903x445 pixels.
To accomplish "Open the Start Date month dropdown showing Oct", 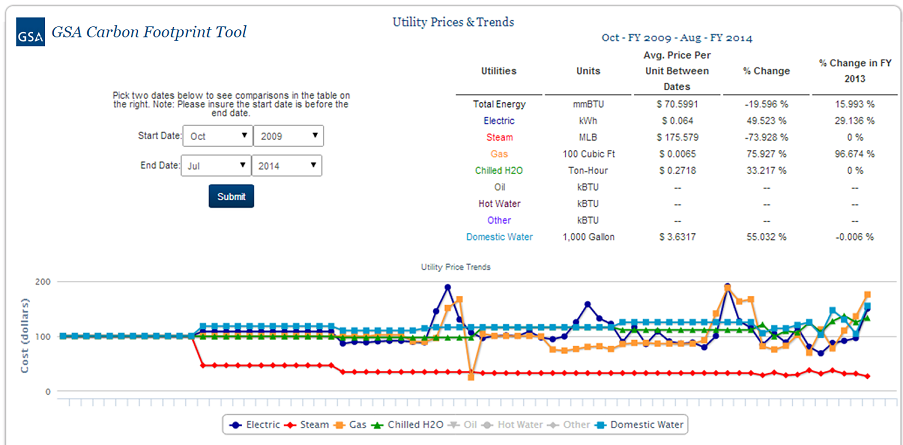I will (217, 136).
